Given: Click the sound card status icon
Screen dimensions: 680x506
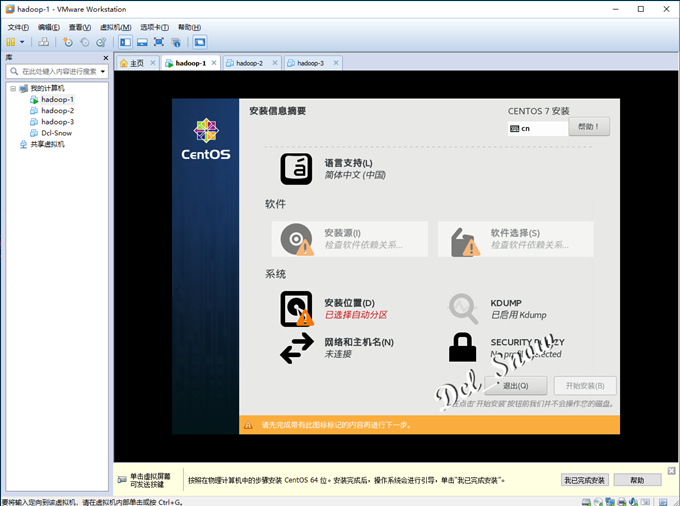Looking at the screenshot, I should (633, 502).
